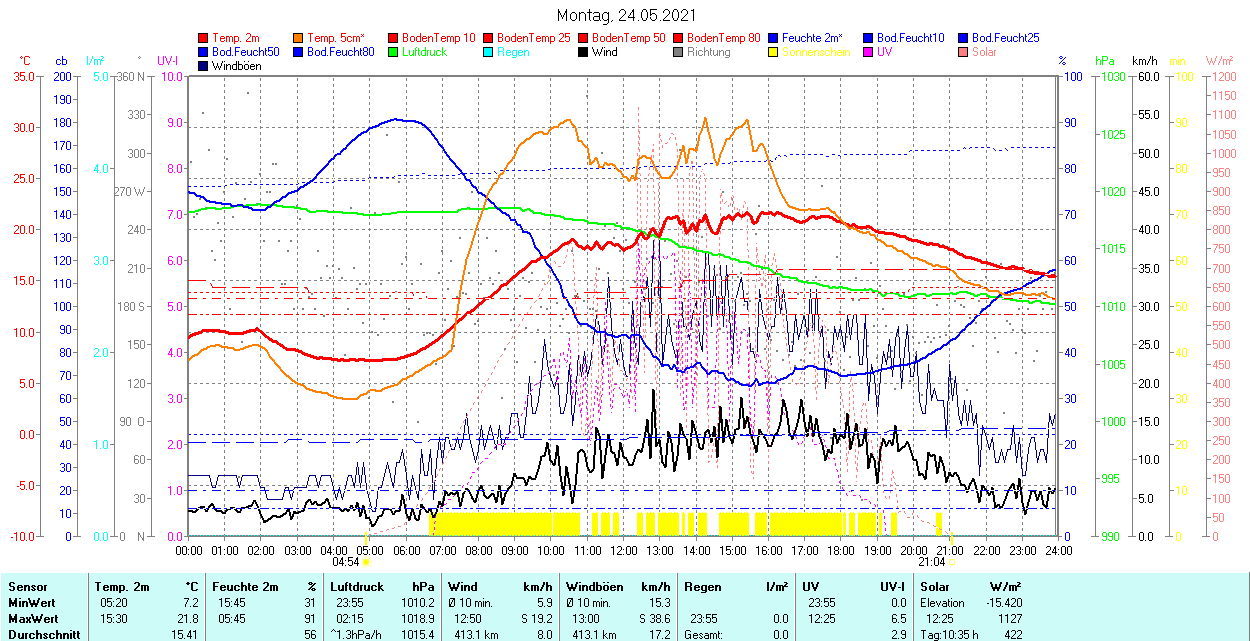Click the 12:00 time axis label
The height and width of the screenshot is (641, 1250).
point(624,550)
